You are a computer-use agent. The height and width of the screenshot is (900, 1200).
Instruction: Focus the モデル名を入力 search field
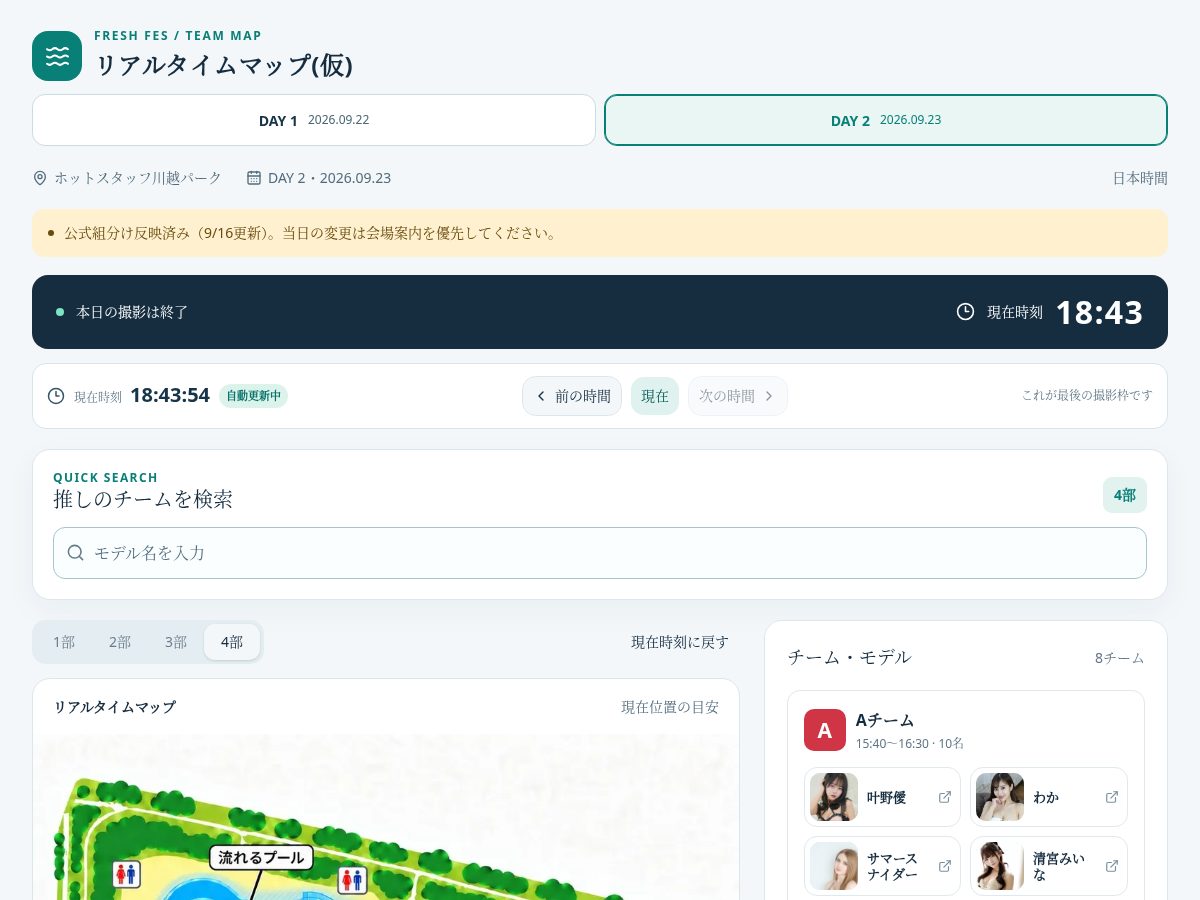[x=600, y=553]
